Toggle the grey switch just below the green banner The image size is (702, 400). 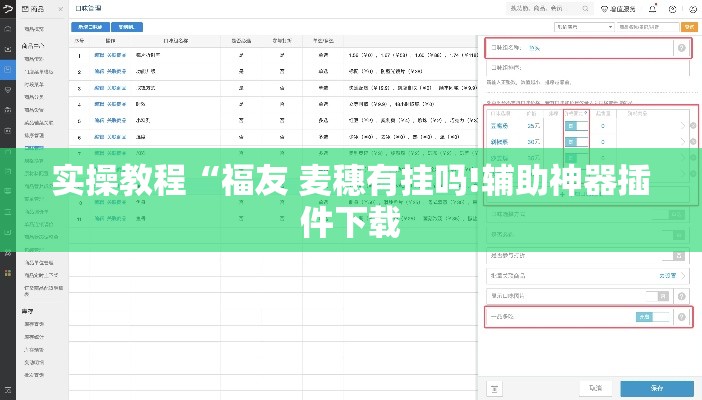[673, 256]
